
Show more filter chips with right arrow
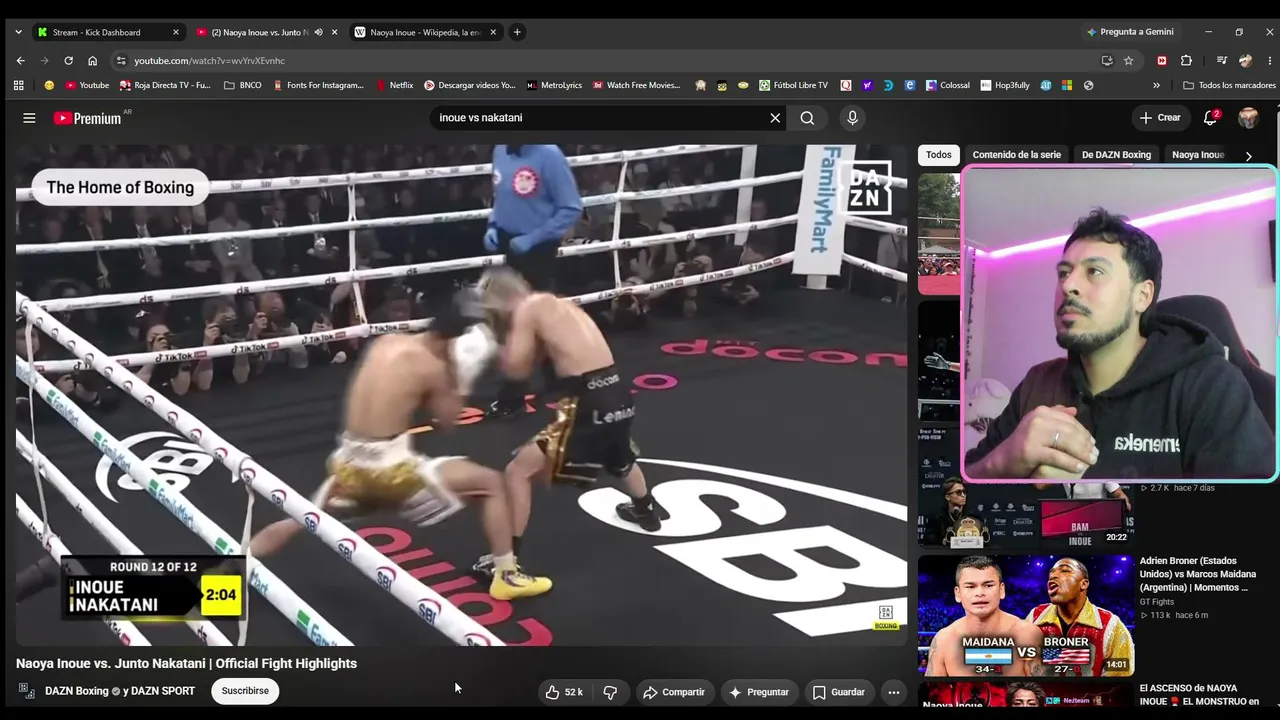[1248, 156]
